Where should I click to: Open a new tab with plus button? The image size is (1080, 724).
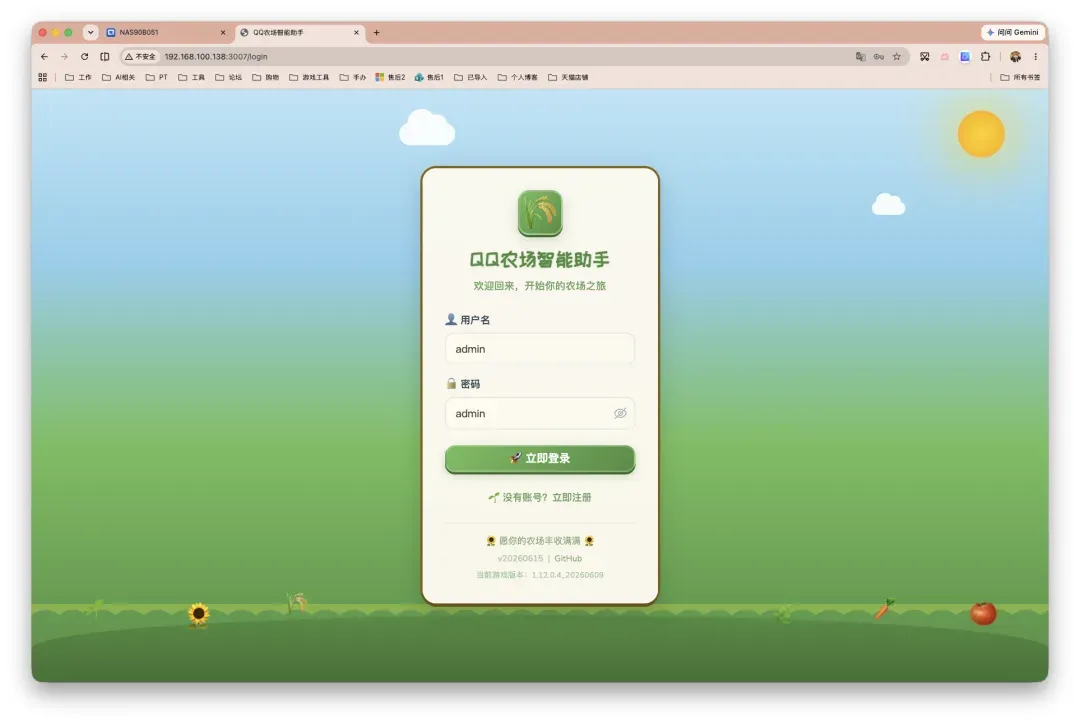(376, 32)
